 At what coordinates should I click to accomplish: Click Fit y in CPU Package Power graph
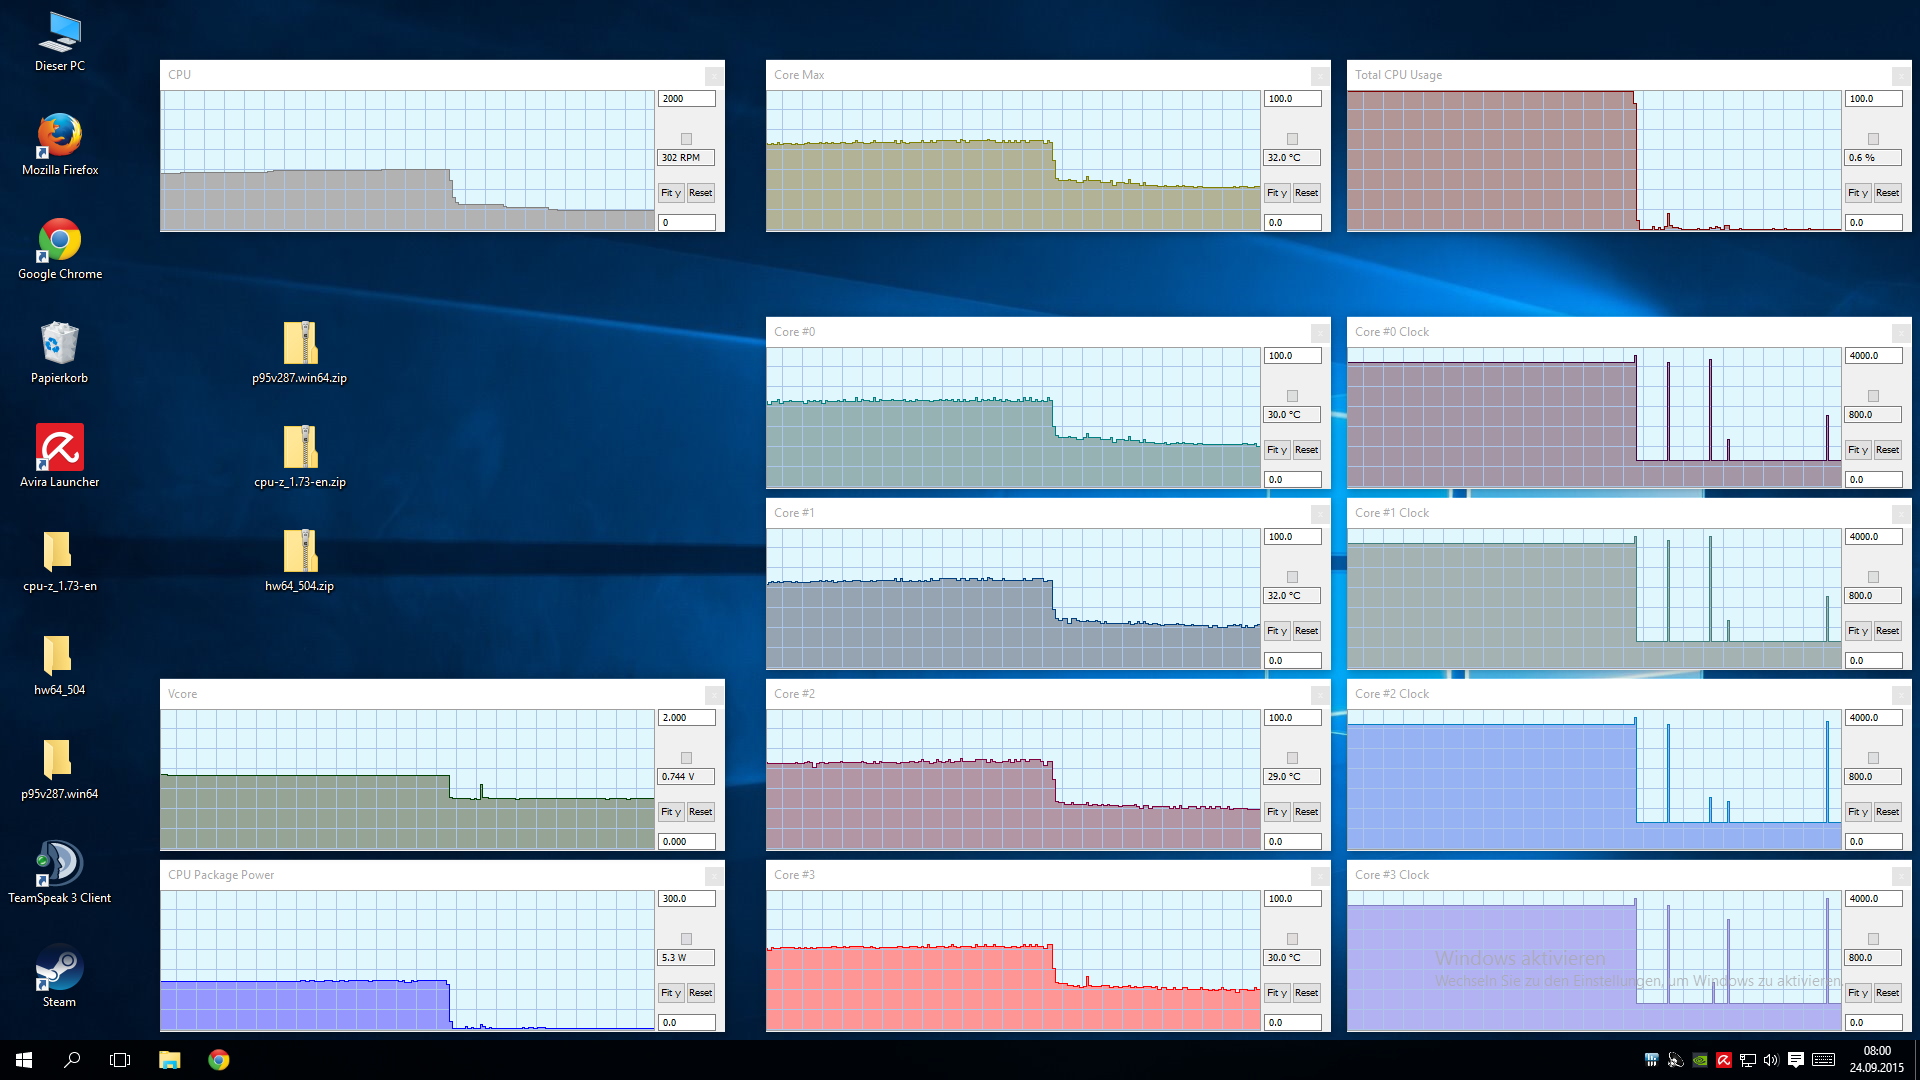coord(670,993)
